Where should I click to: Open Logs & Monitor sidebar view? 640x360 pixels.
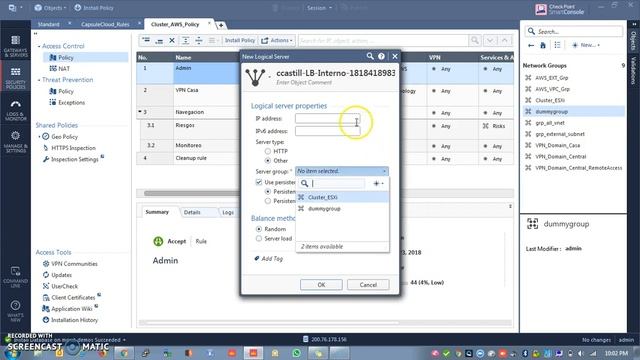[16, 110]
